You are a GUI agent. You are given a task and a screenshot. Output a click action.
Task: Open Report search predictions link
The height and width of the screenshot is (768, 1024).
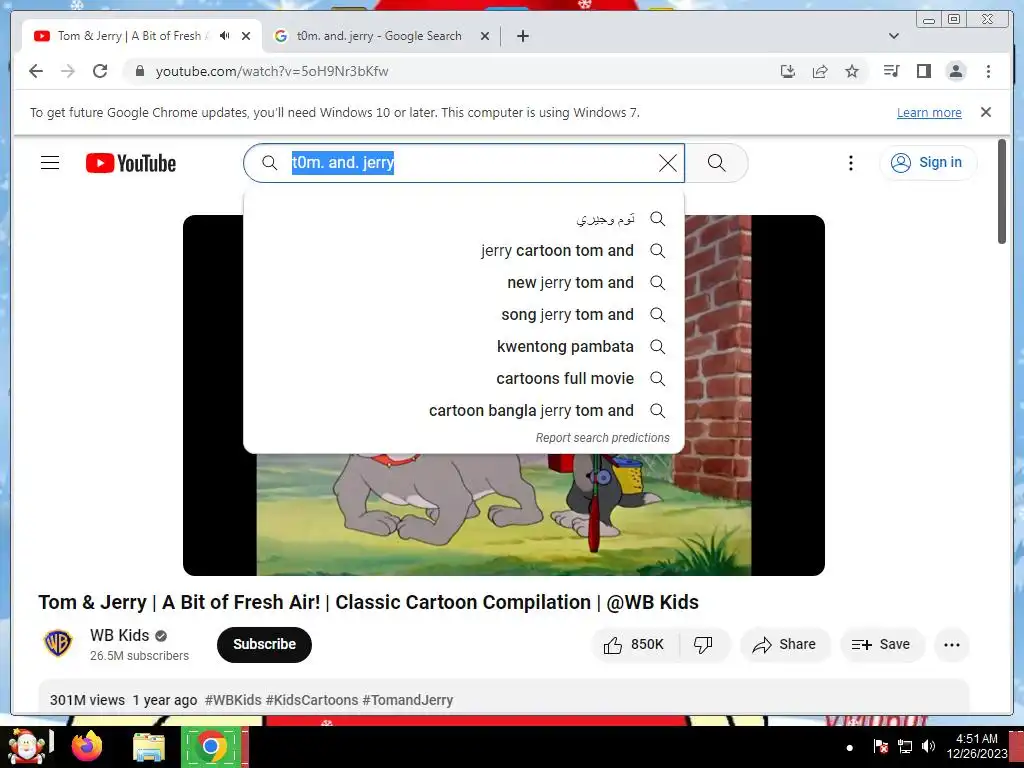tap(602, 438)
